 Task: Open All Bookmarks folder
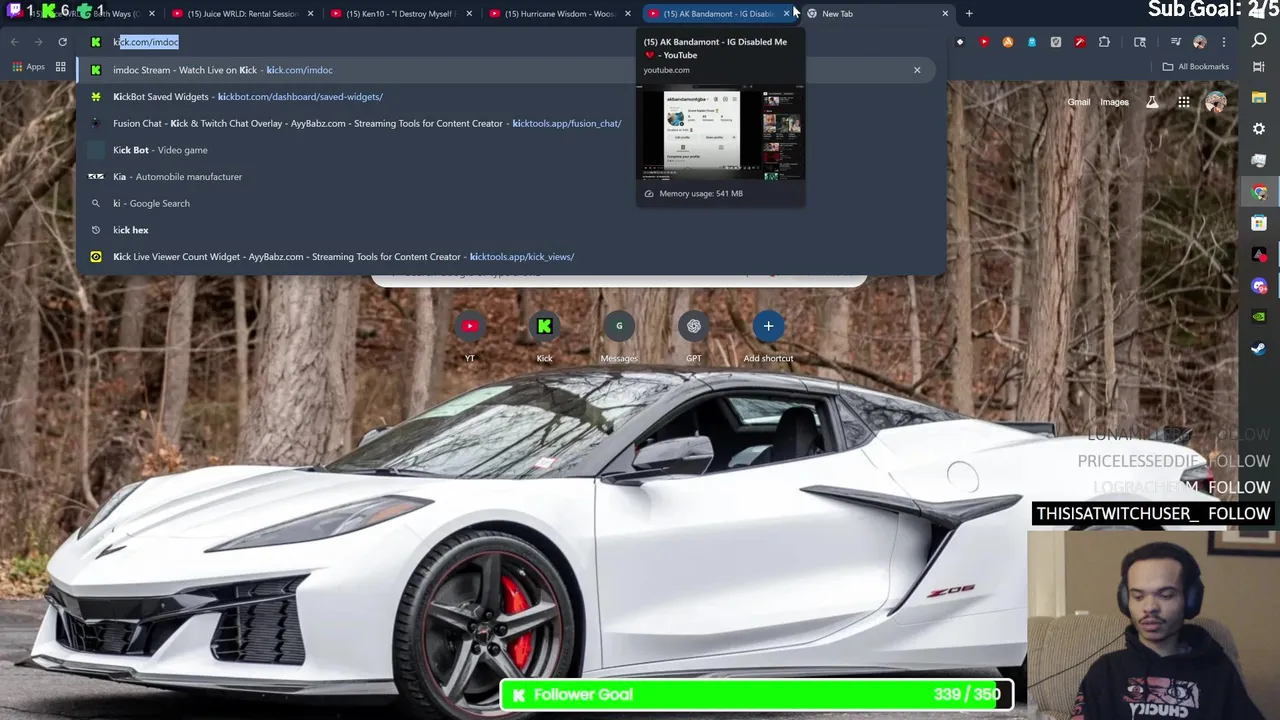click(x=1195, y=67)
